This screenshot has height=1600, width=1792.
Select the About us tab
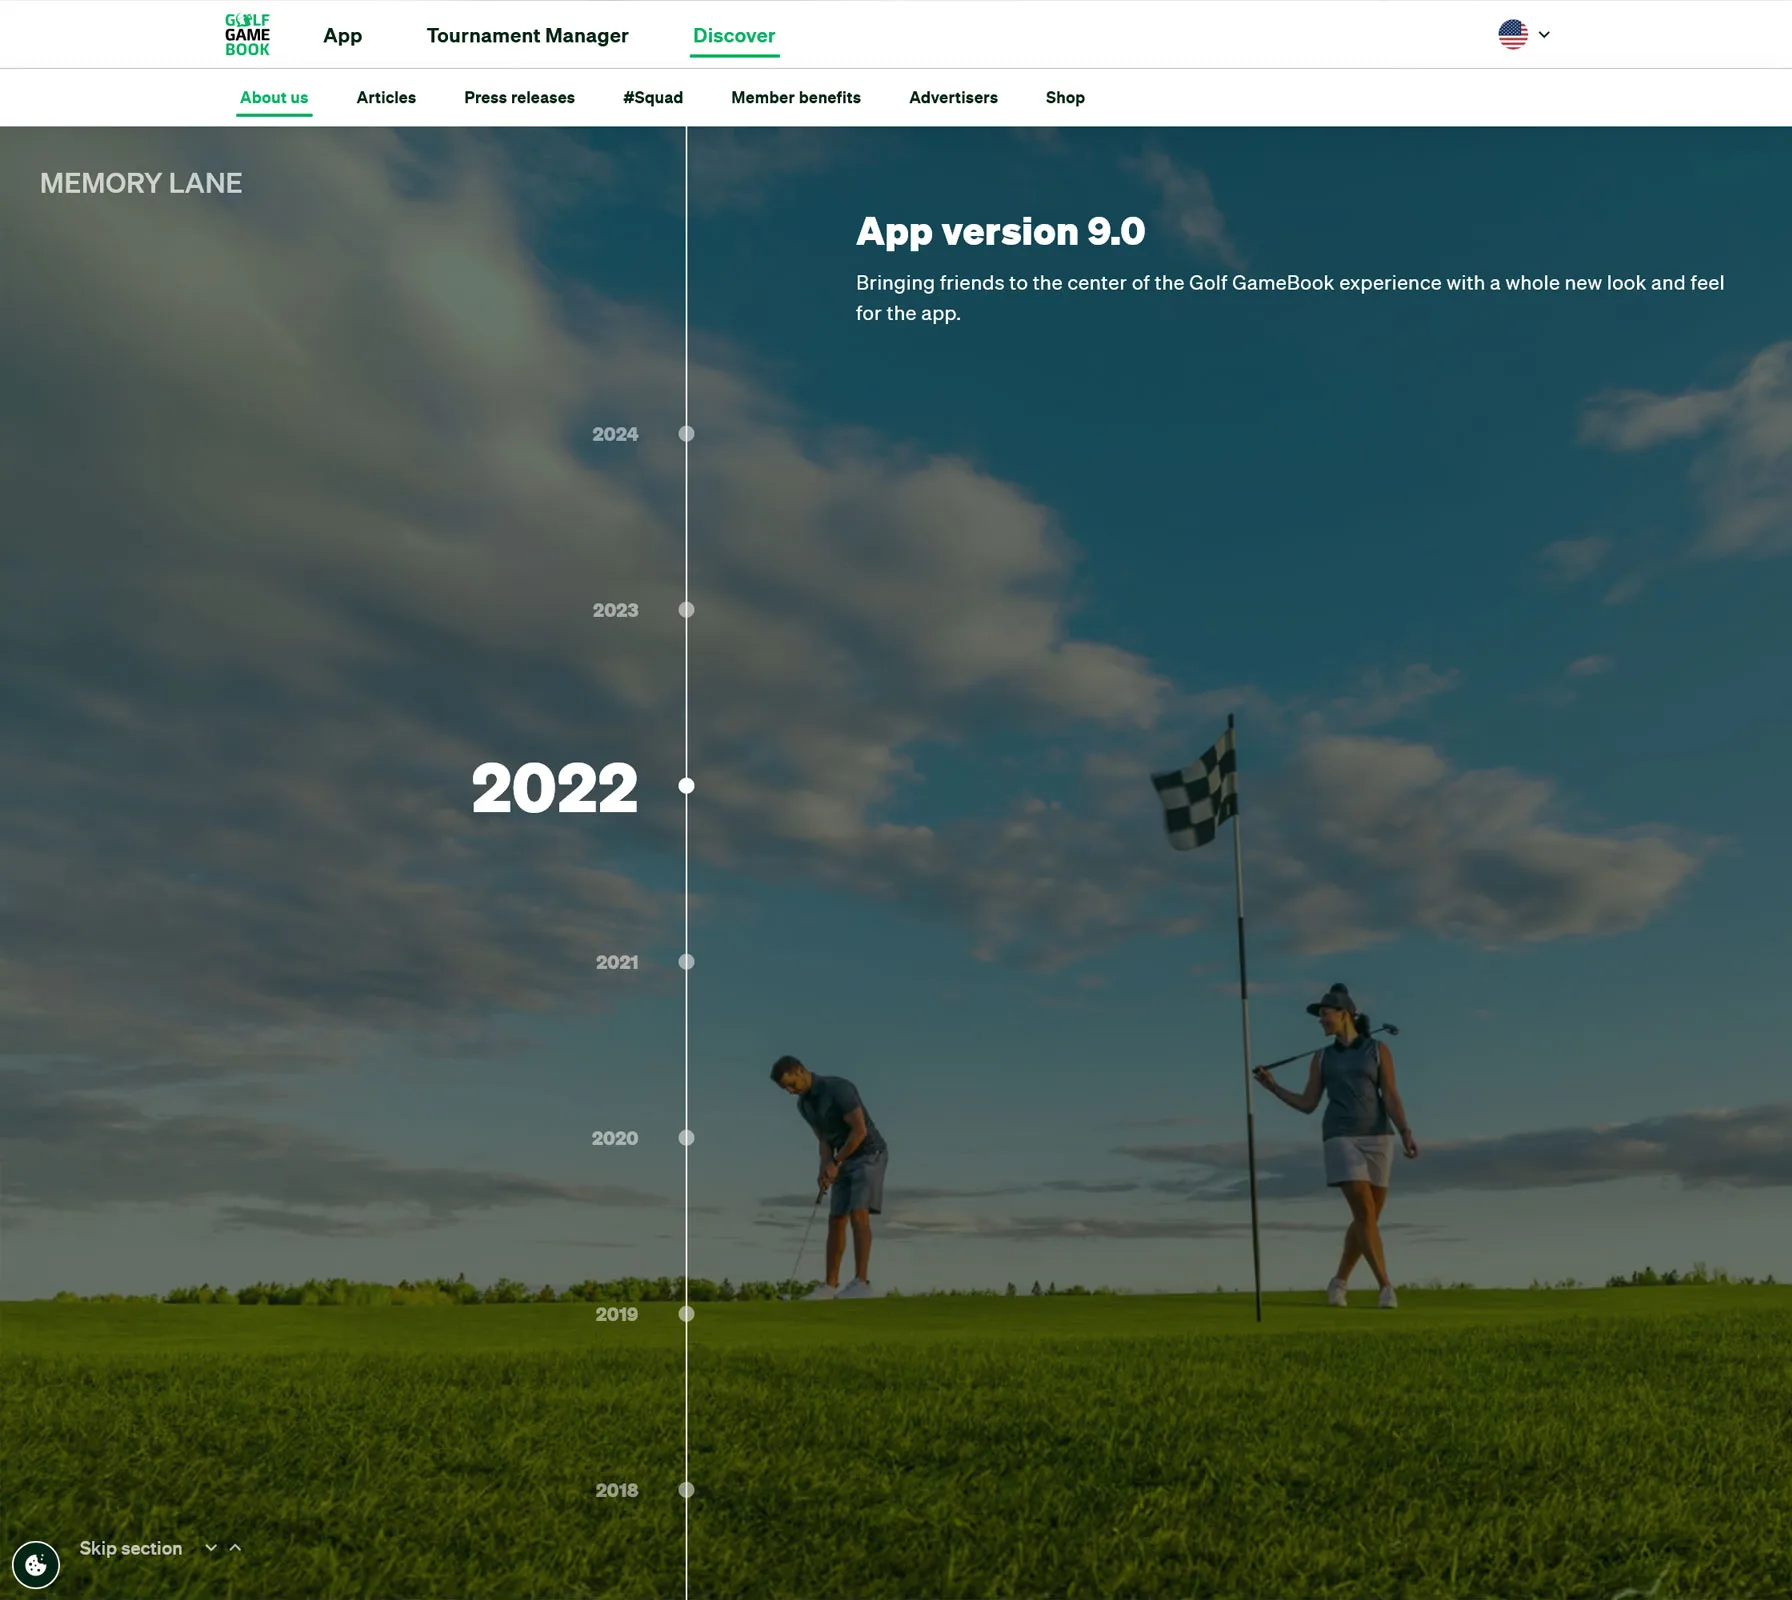coord(274,97)
